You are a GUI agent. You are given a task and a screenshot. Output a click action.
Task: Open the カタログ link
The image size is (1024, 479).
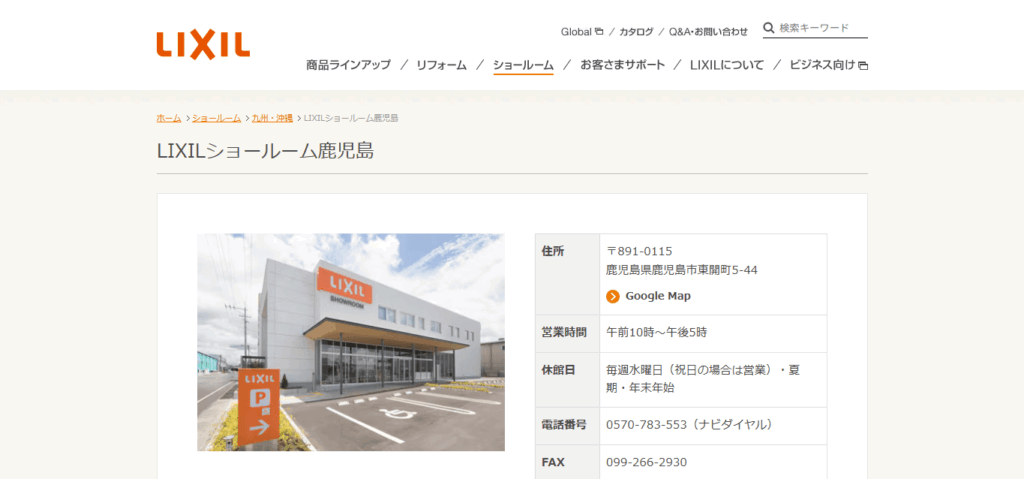tap(636, 31)
